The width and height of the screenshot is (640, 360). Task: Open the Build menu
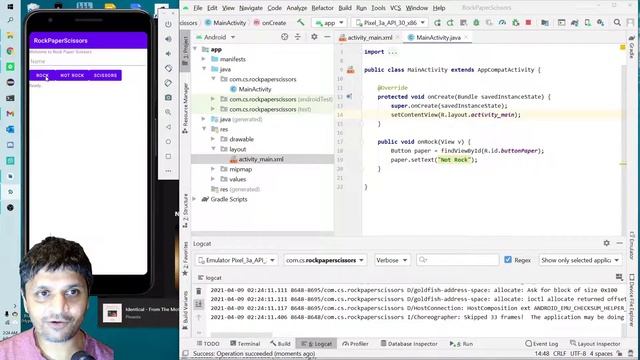coord(344,8)
